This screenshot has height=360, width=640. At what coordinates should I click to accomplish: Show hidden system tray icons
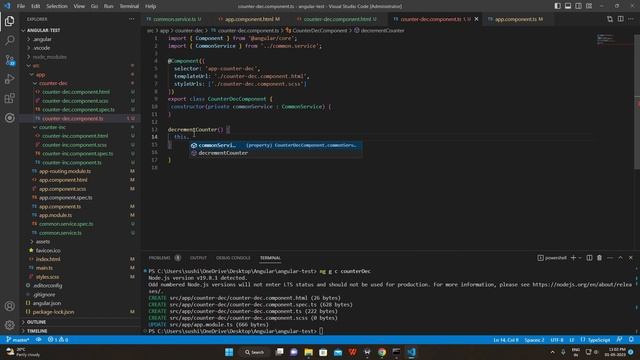(x=553, y=352)
